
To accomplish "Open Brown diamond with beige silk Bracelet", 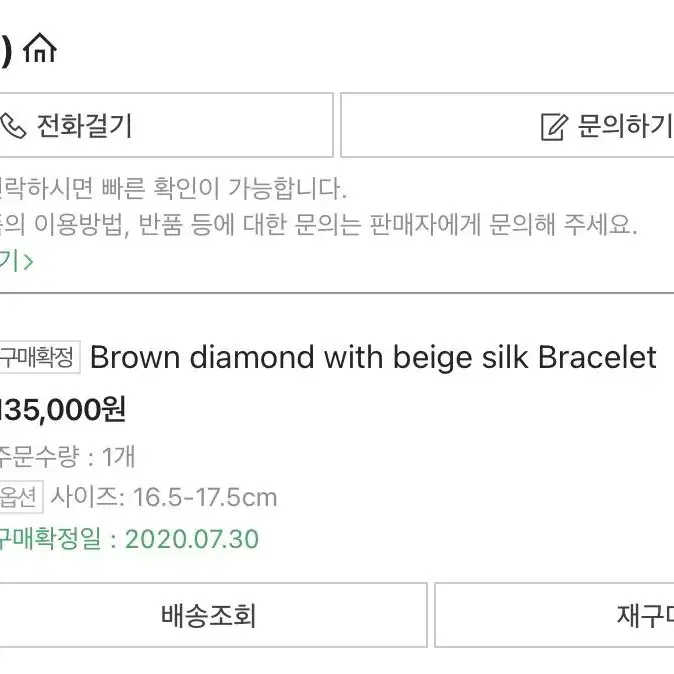I will (x=373, y=358).
